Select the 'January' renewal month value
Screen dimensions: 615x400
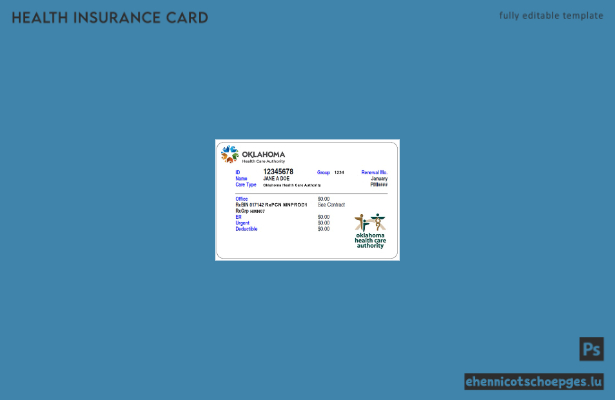pyautogui.click(x=379, y=178)
